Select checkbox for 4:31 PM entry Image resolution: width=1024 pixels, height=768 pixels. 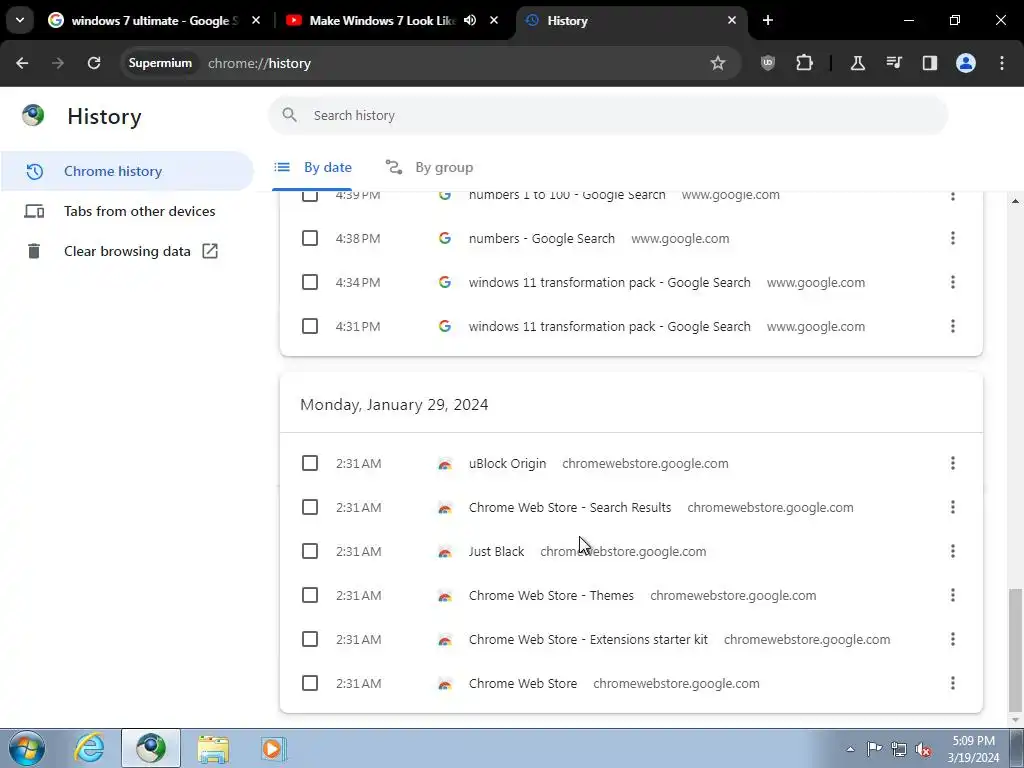(310, 326)
